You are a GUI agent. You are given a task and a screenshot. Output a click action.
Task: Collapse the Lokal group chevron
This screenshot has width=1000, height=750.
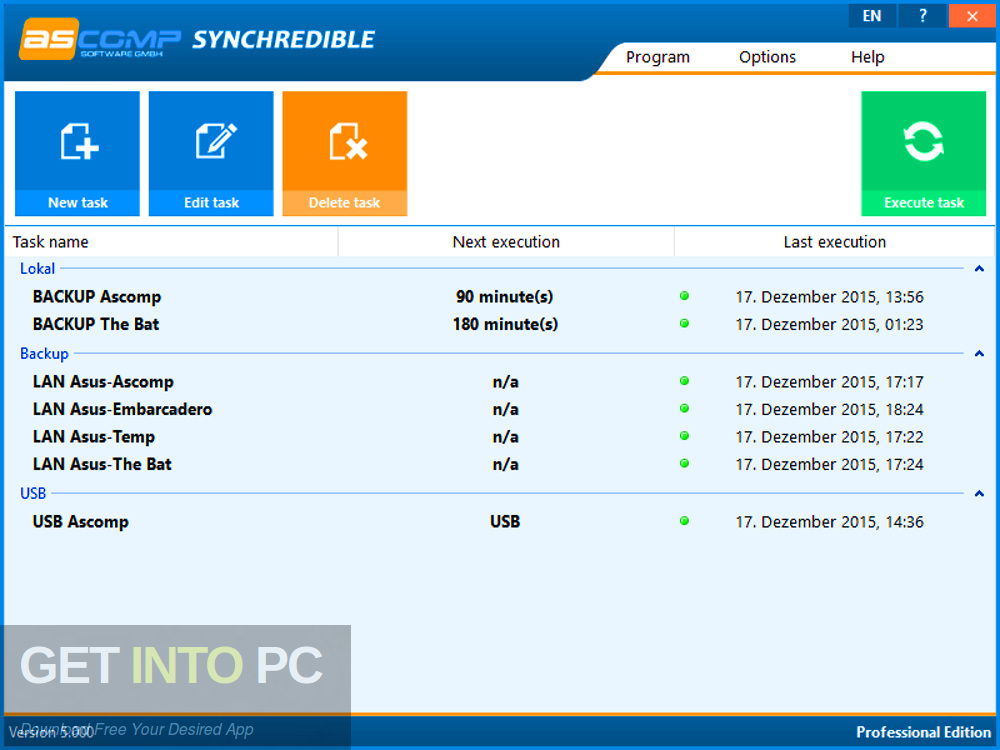point(979,268)
